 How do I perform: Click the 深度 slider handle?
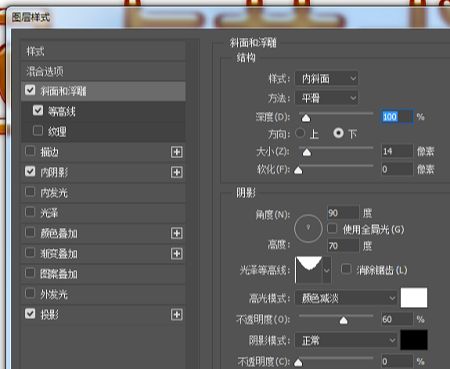(306, 118)
